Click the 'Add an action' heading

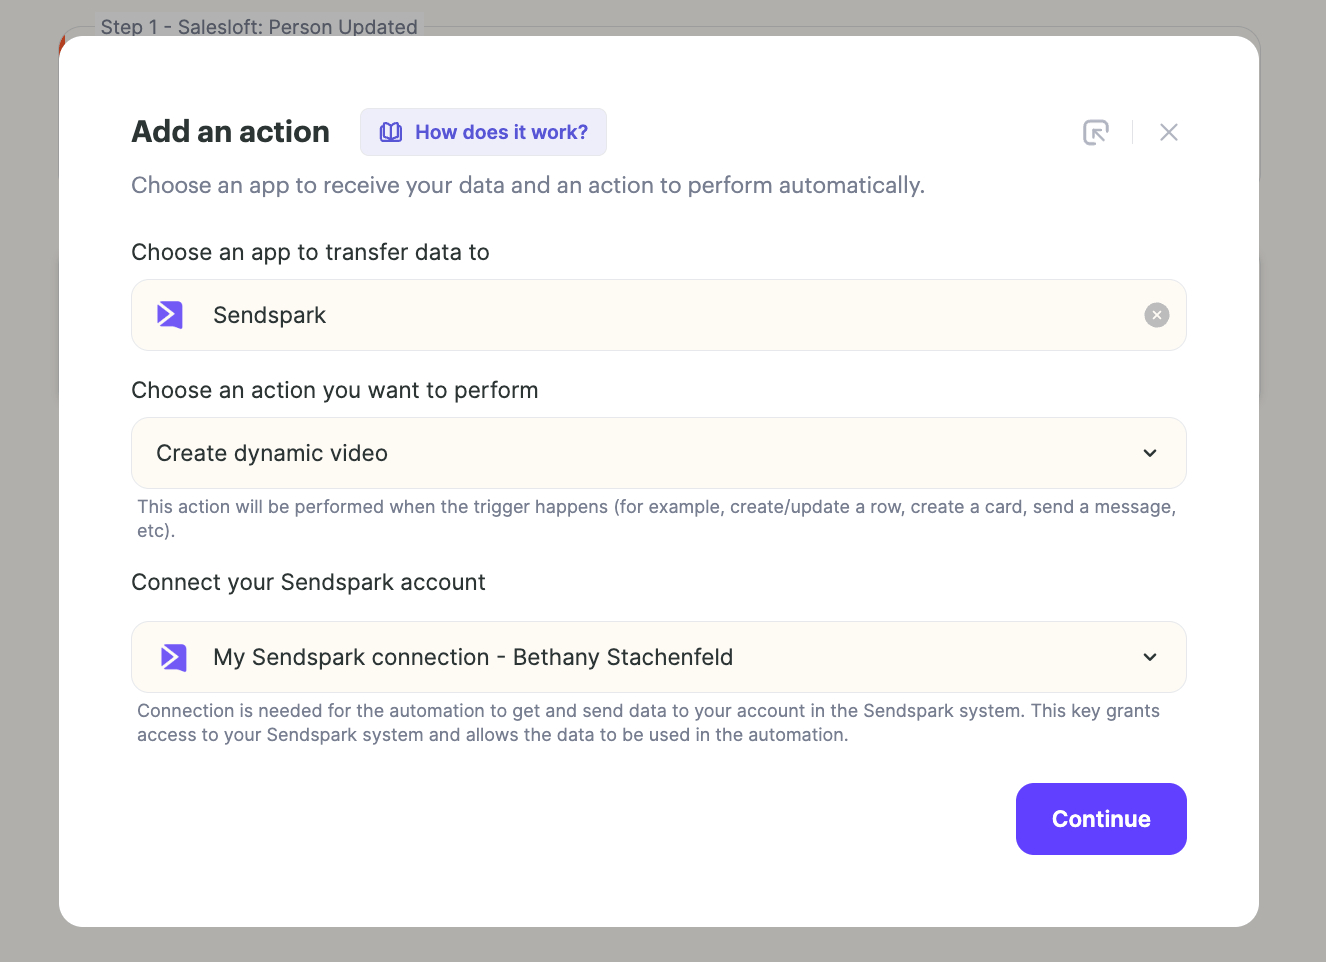click(231, 132)
